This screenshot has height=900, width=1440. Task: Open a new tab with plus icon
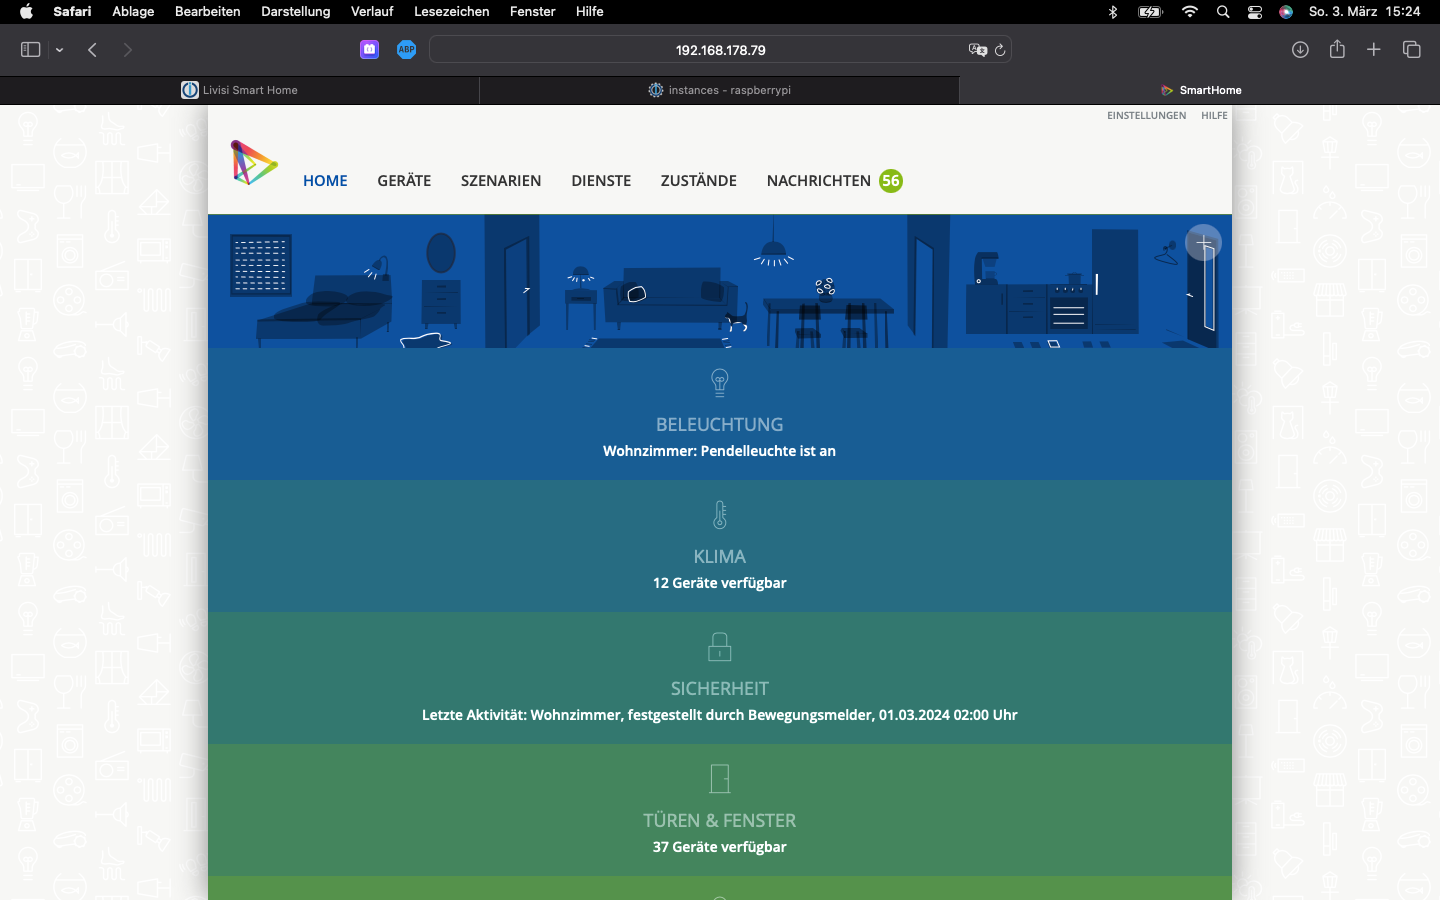[x=1374, y=50]
